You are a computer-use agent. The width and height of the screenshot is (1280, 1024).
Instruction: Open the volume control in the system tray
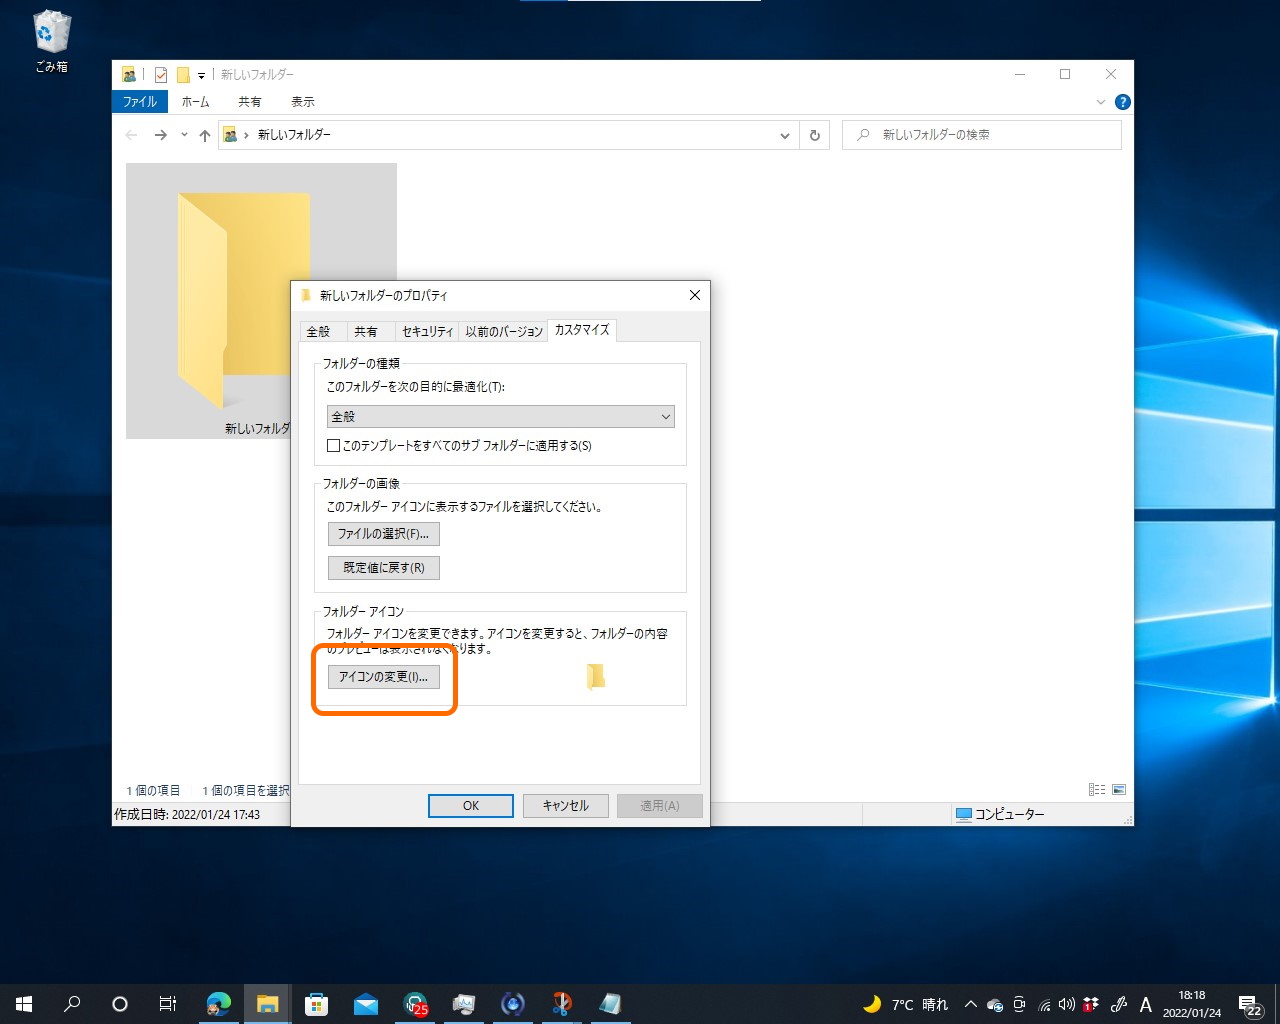1066,1003
